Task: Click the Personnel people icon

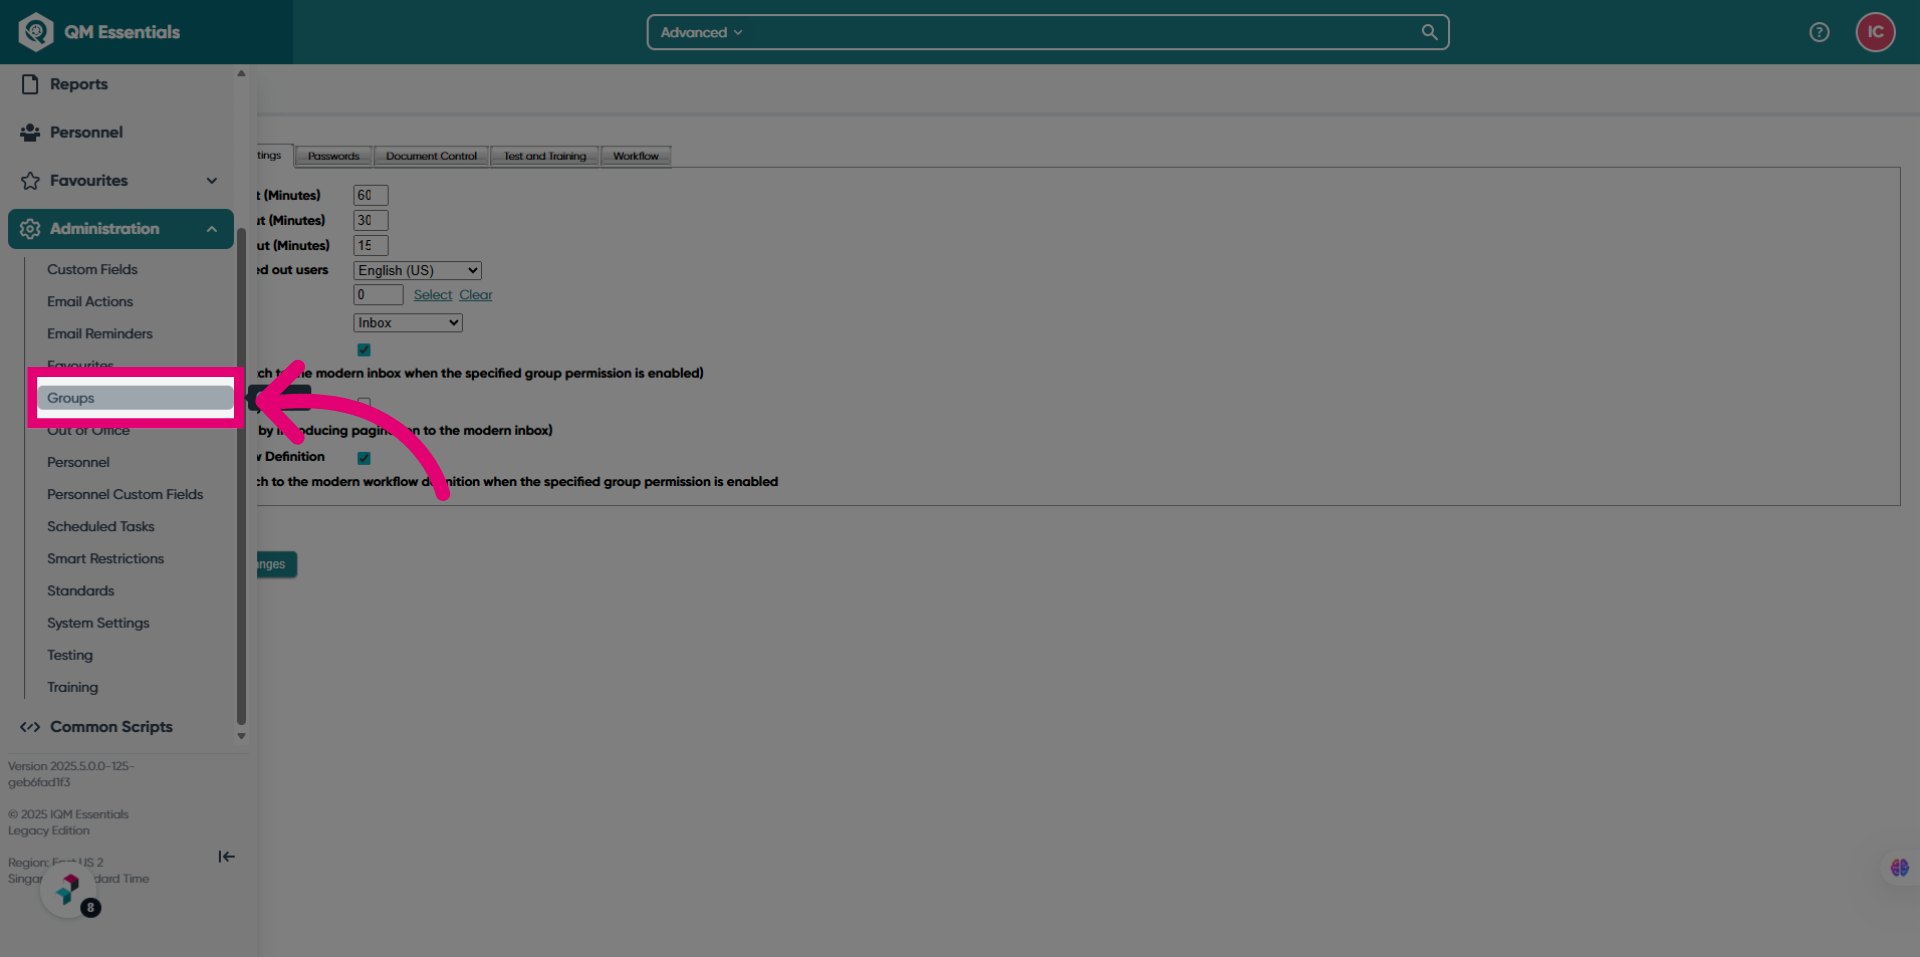Action: 30,132
